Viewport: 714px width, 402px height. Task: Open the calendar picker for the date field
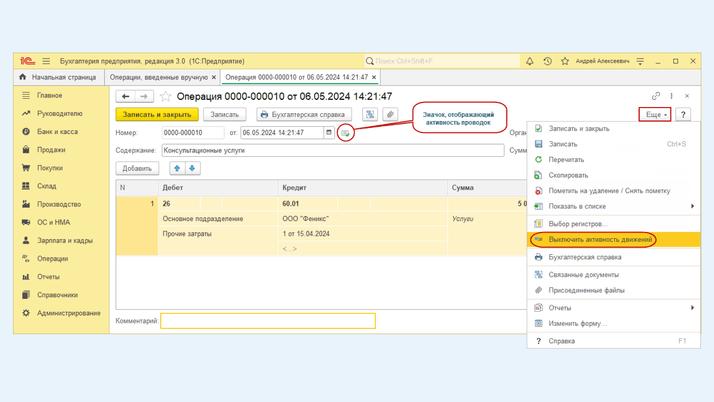[328, 133]
